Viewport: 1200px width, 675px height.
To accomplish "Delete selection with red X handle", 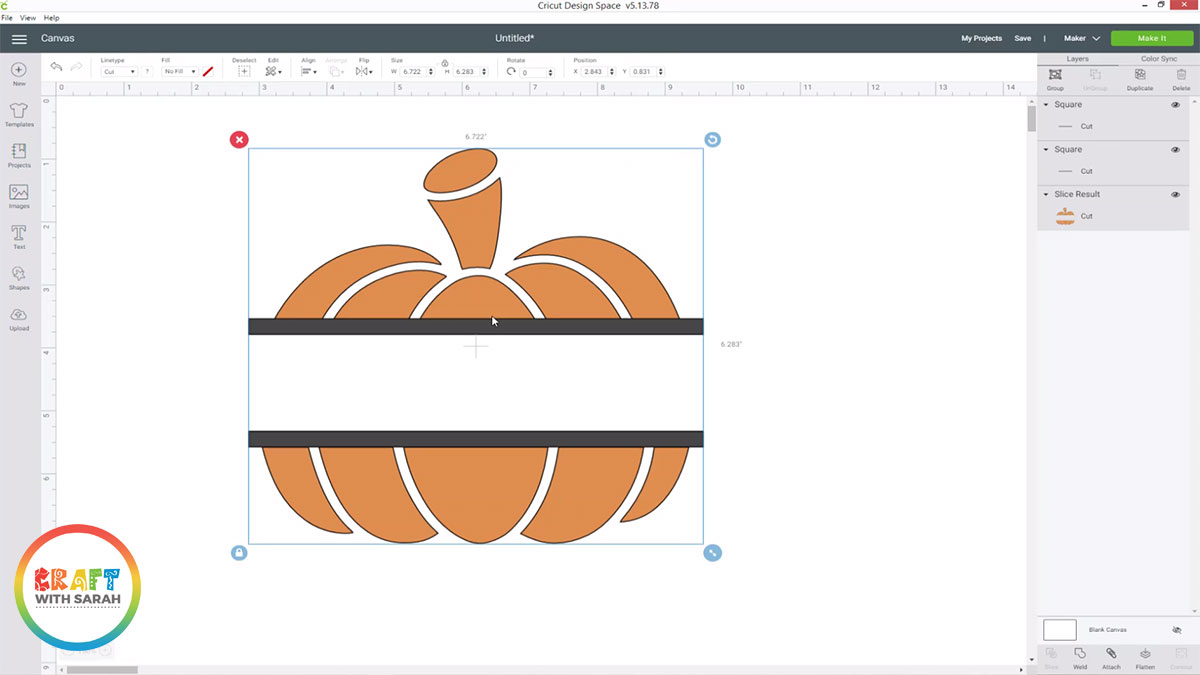I will coord(239,139).
